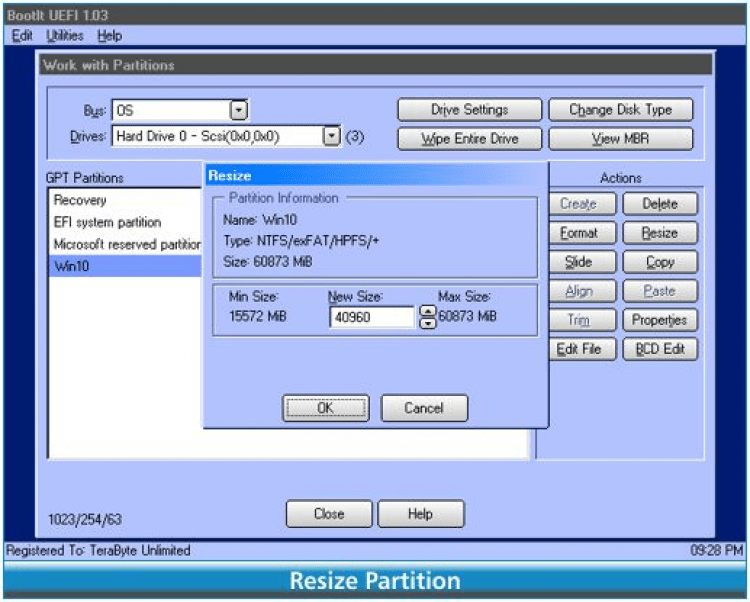This screenshot has width=750, height=602.
Task: Click the Close button at bottom
Action: tap(328, 514)
